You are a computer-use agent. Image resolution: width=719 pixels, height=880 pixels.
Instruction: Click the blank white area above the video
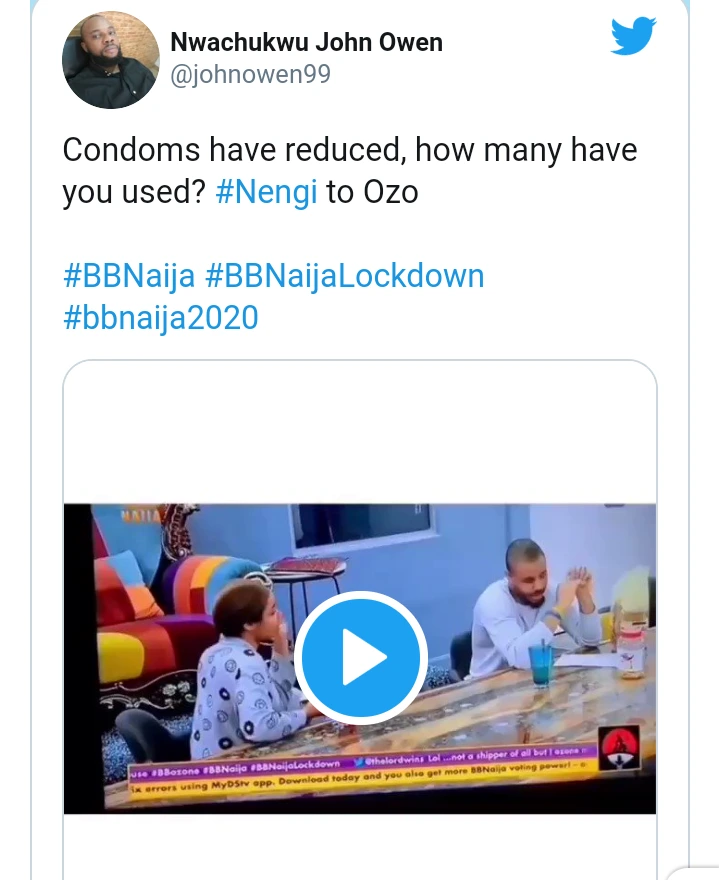pyautogui.click(x=359, y=432)
